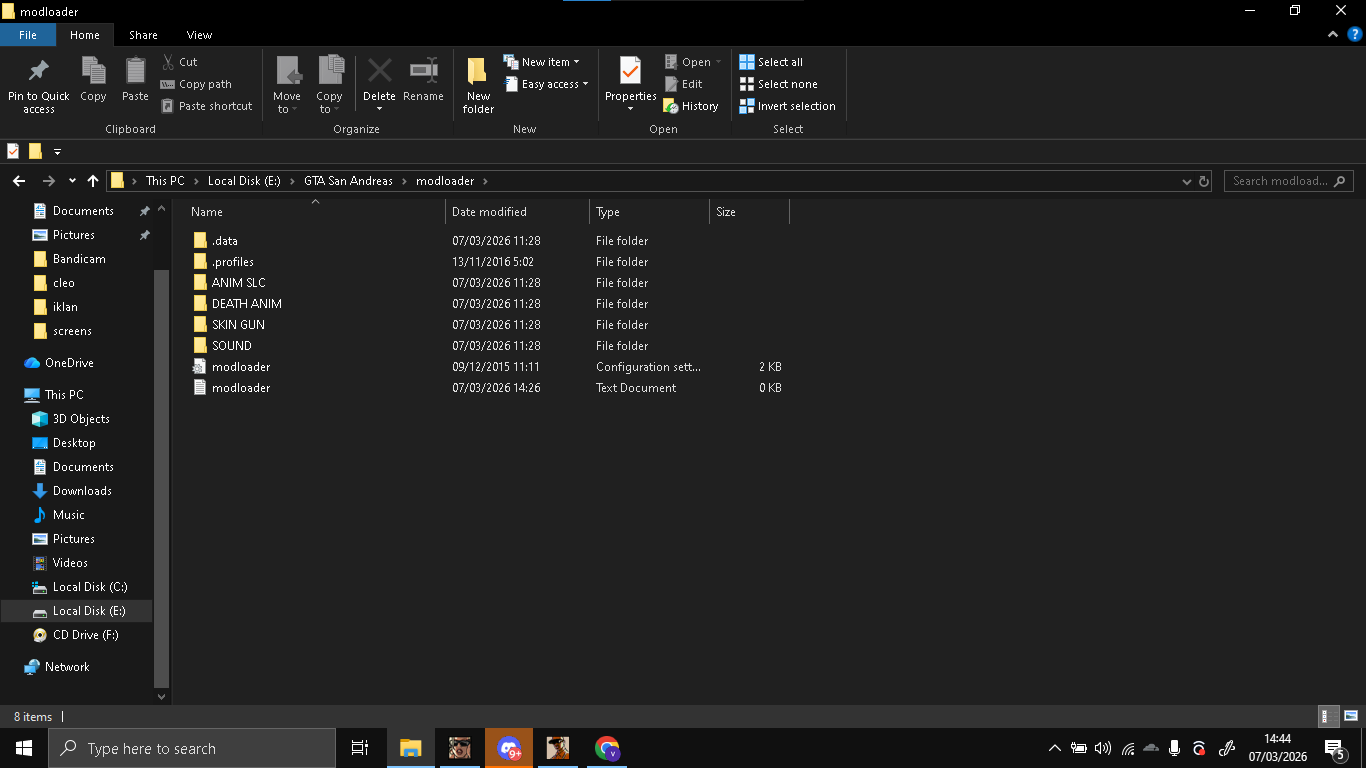Sort by the Size column header
The image size is (1366, 768).
pos(726,212)
